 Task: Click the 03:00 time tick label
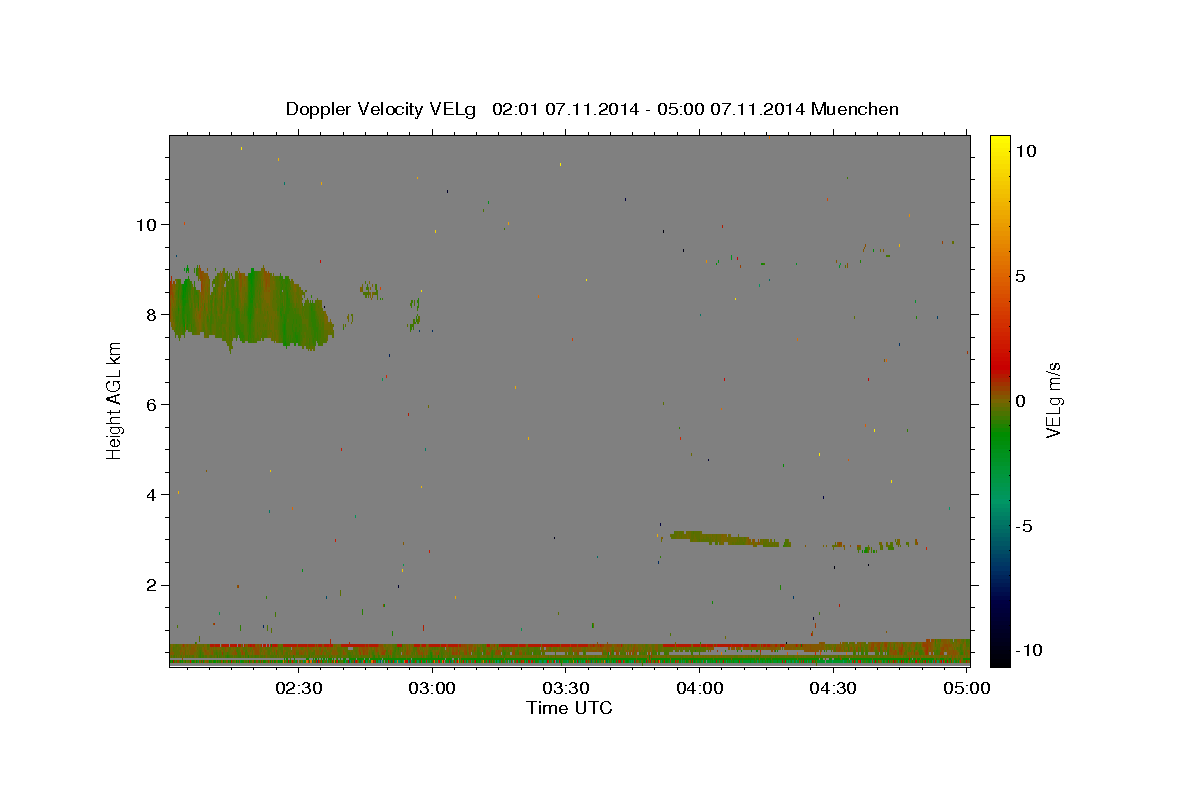(433, 688)
